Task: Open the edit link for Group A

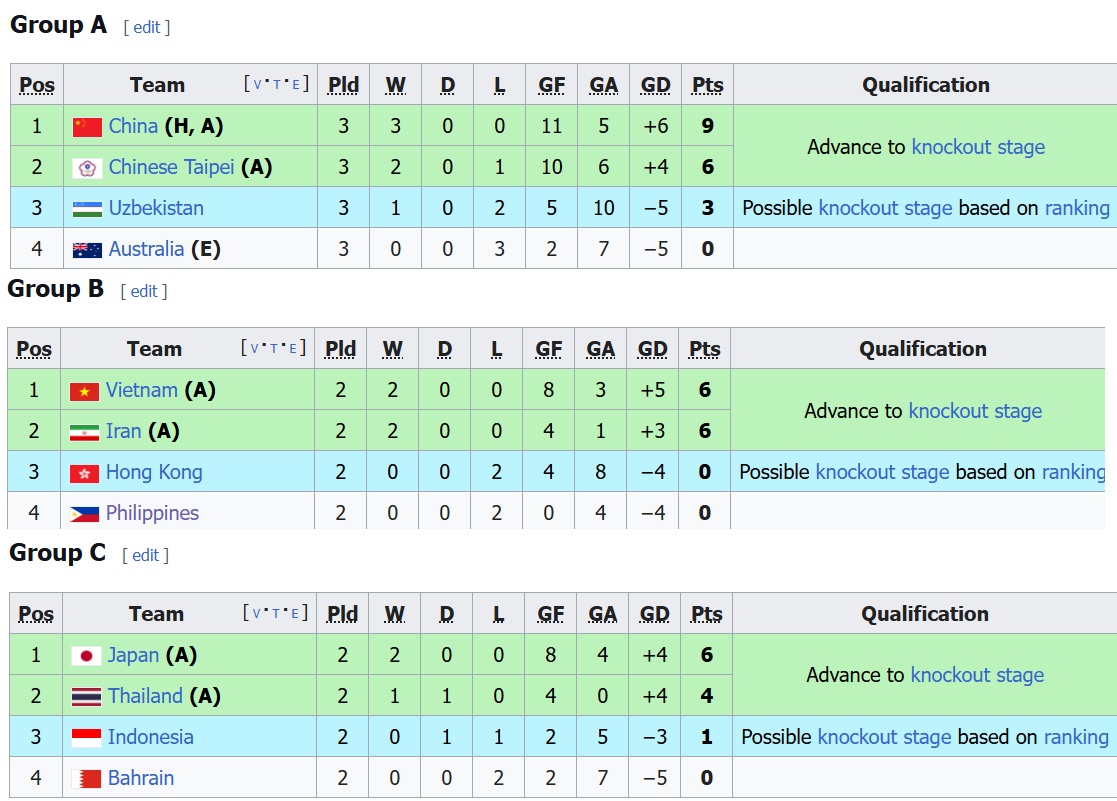Action: pyautogui.click(x=147, y=27)
